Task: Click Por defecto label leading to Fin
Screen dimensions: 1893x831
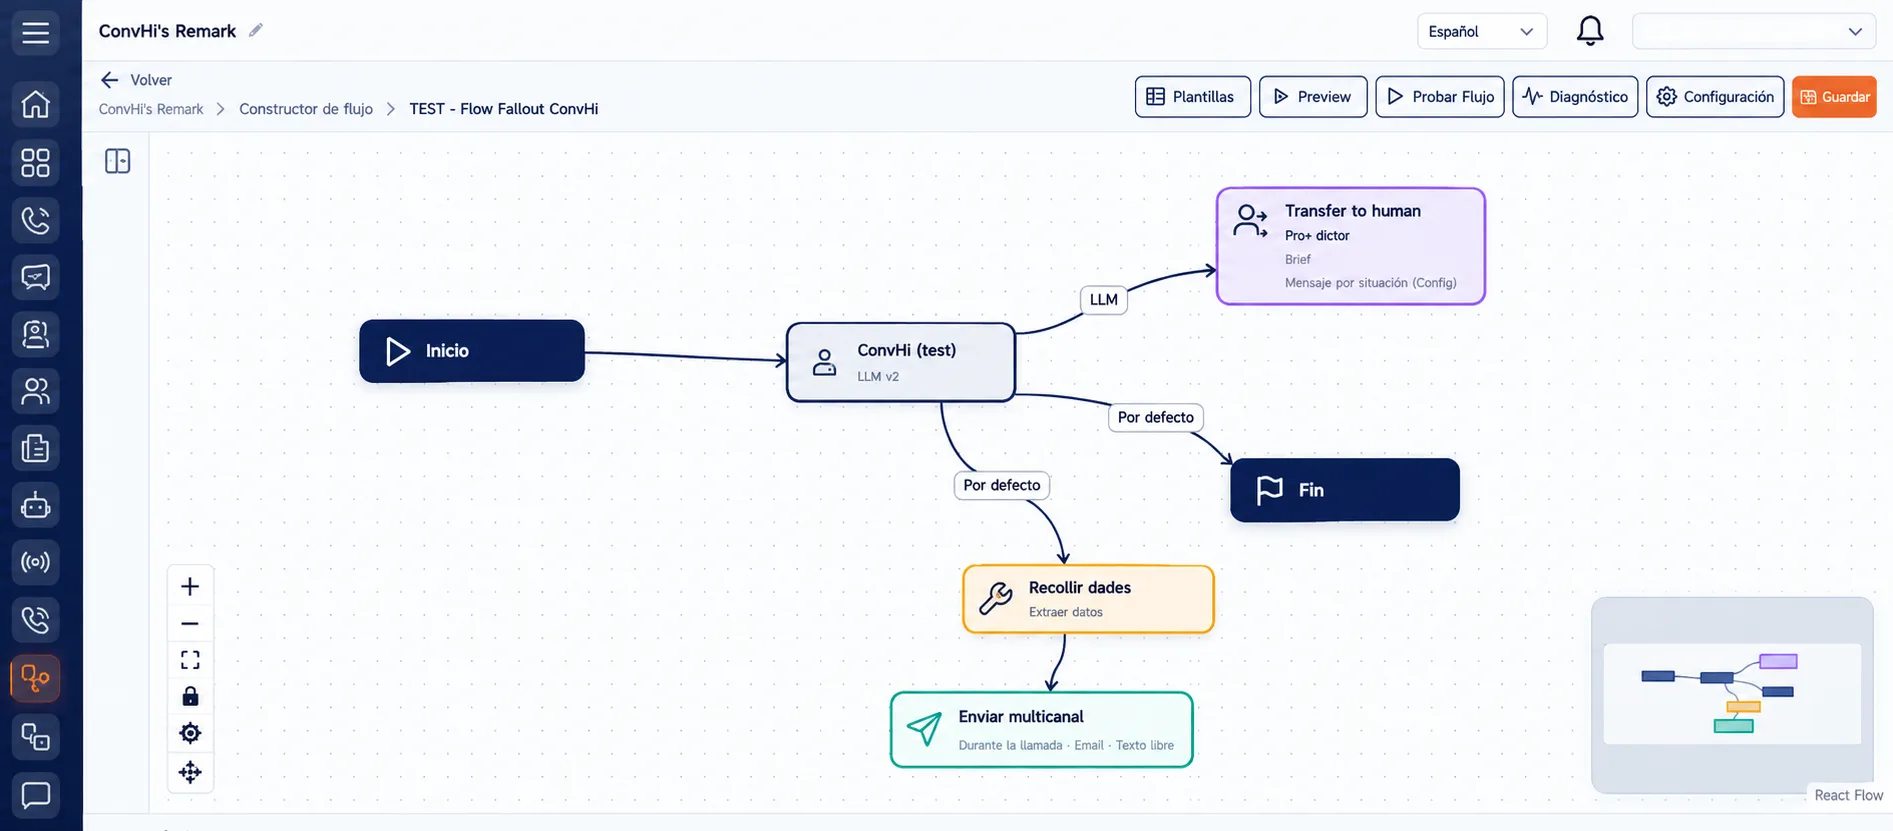Action: (x=1156, y=417)
